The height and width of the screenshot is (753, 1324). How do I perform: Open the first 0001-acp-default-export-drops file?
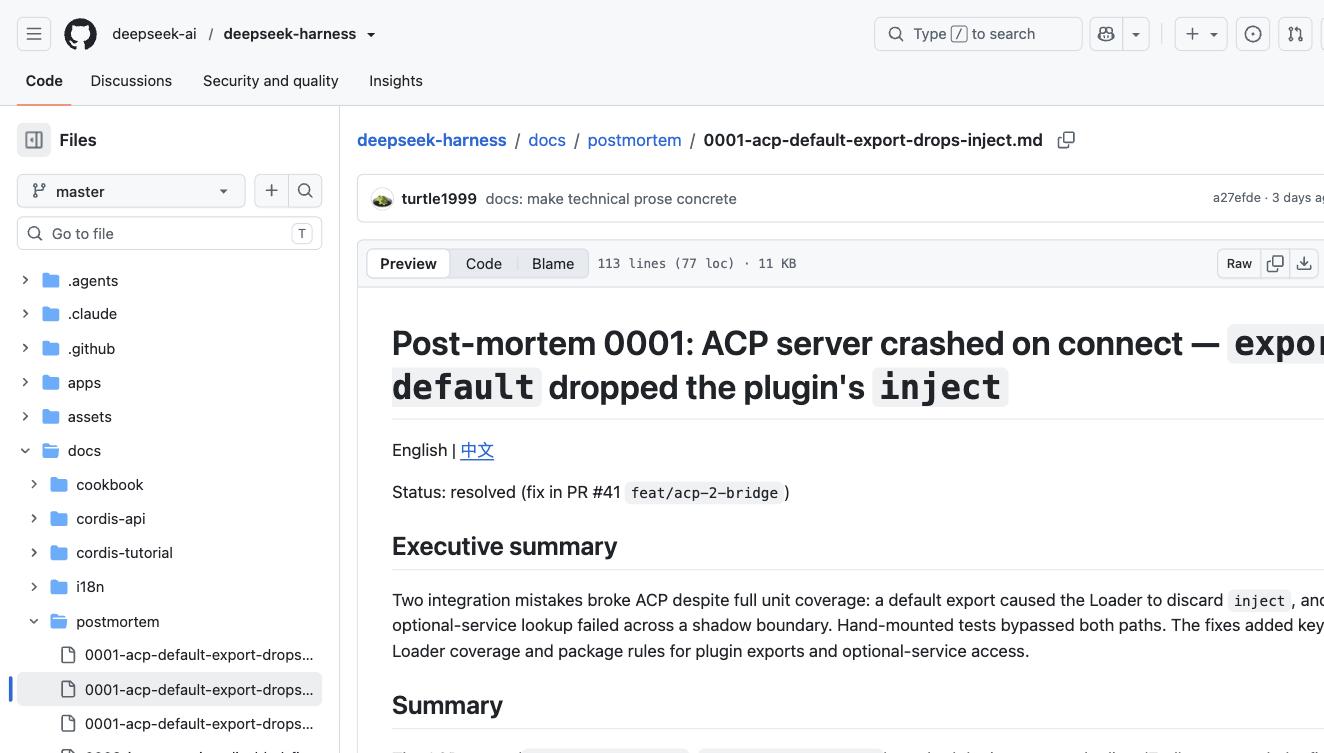coord(169,655)
